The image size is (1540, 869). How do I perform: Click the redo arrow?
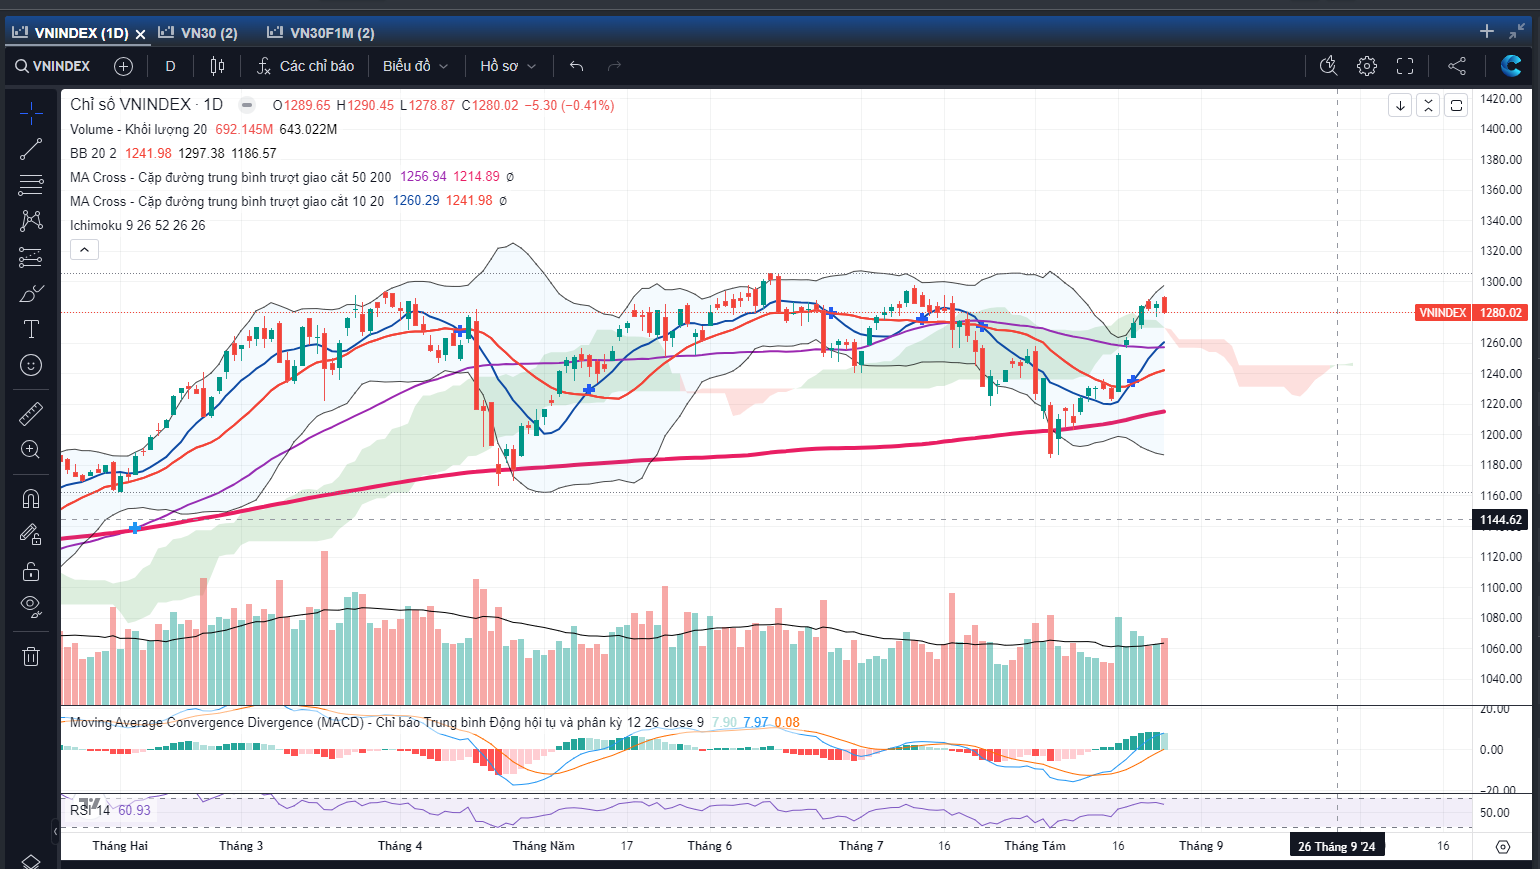615,66
